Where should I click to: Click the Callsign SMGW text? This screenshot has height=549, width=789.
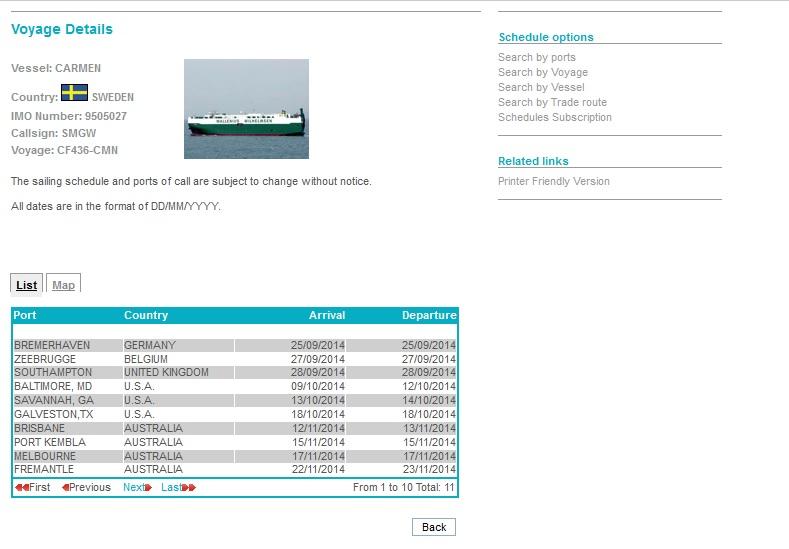tap(54, 133)
